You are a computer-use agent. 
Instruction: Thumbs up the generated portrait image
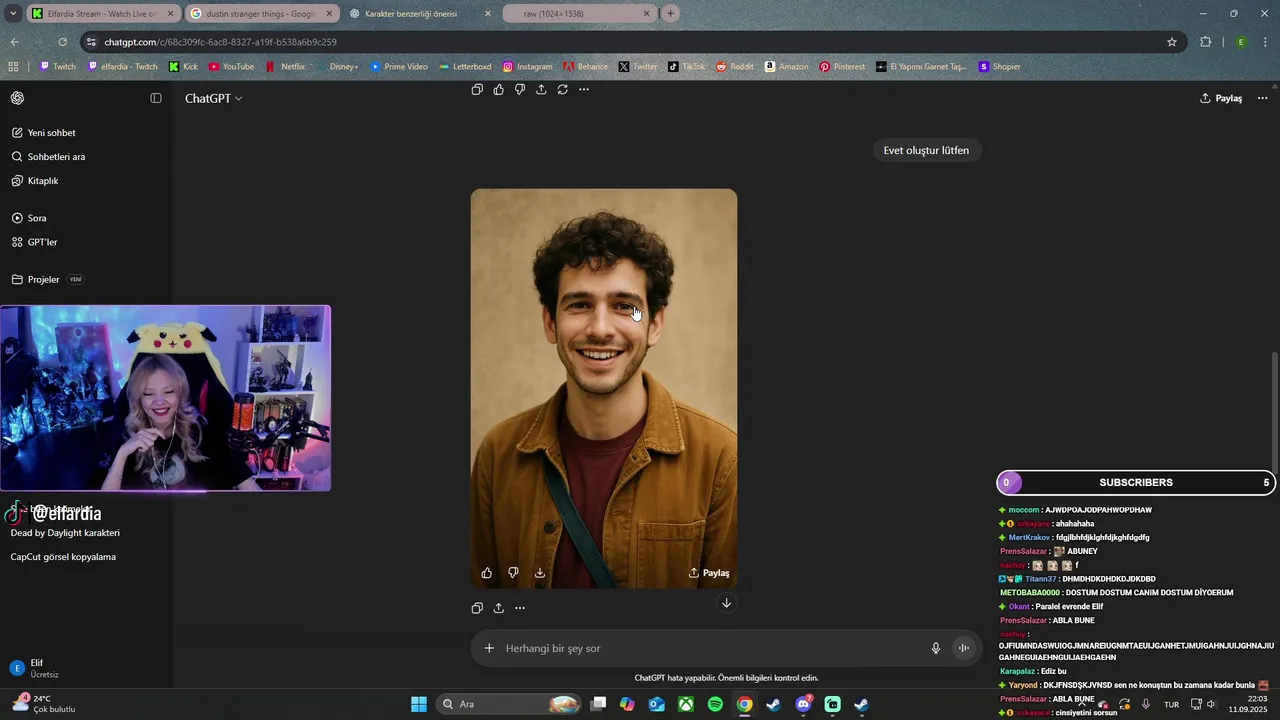point(487,573)
